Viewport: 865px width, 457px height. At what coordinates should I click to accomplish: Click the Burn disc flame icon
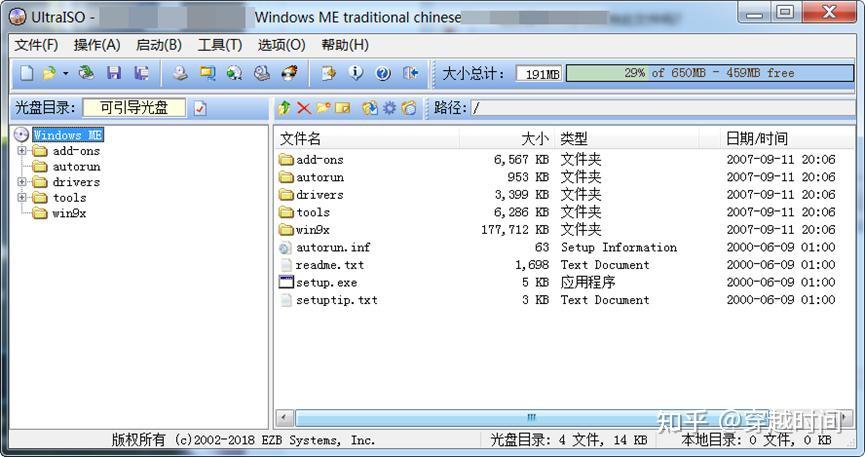point(289,73)
